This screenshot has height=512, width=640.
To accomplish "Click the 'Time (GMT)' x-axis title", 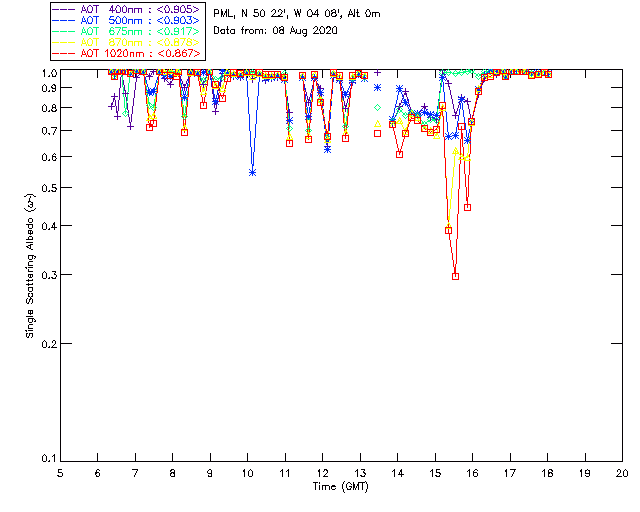I will (x=341, y=487).
